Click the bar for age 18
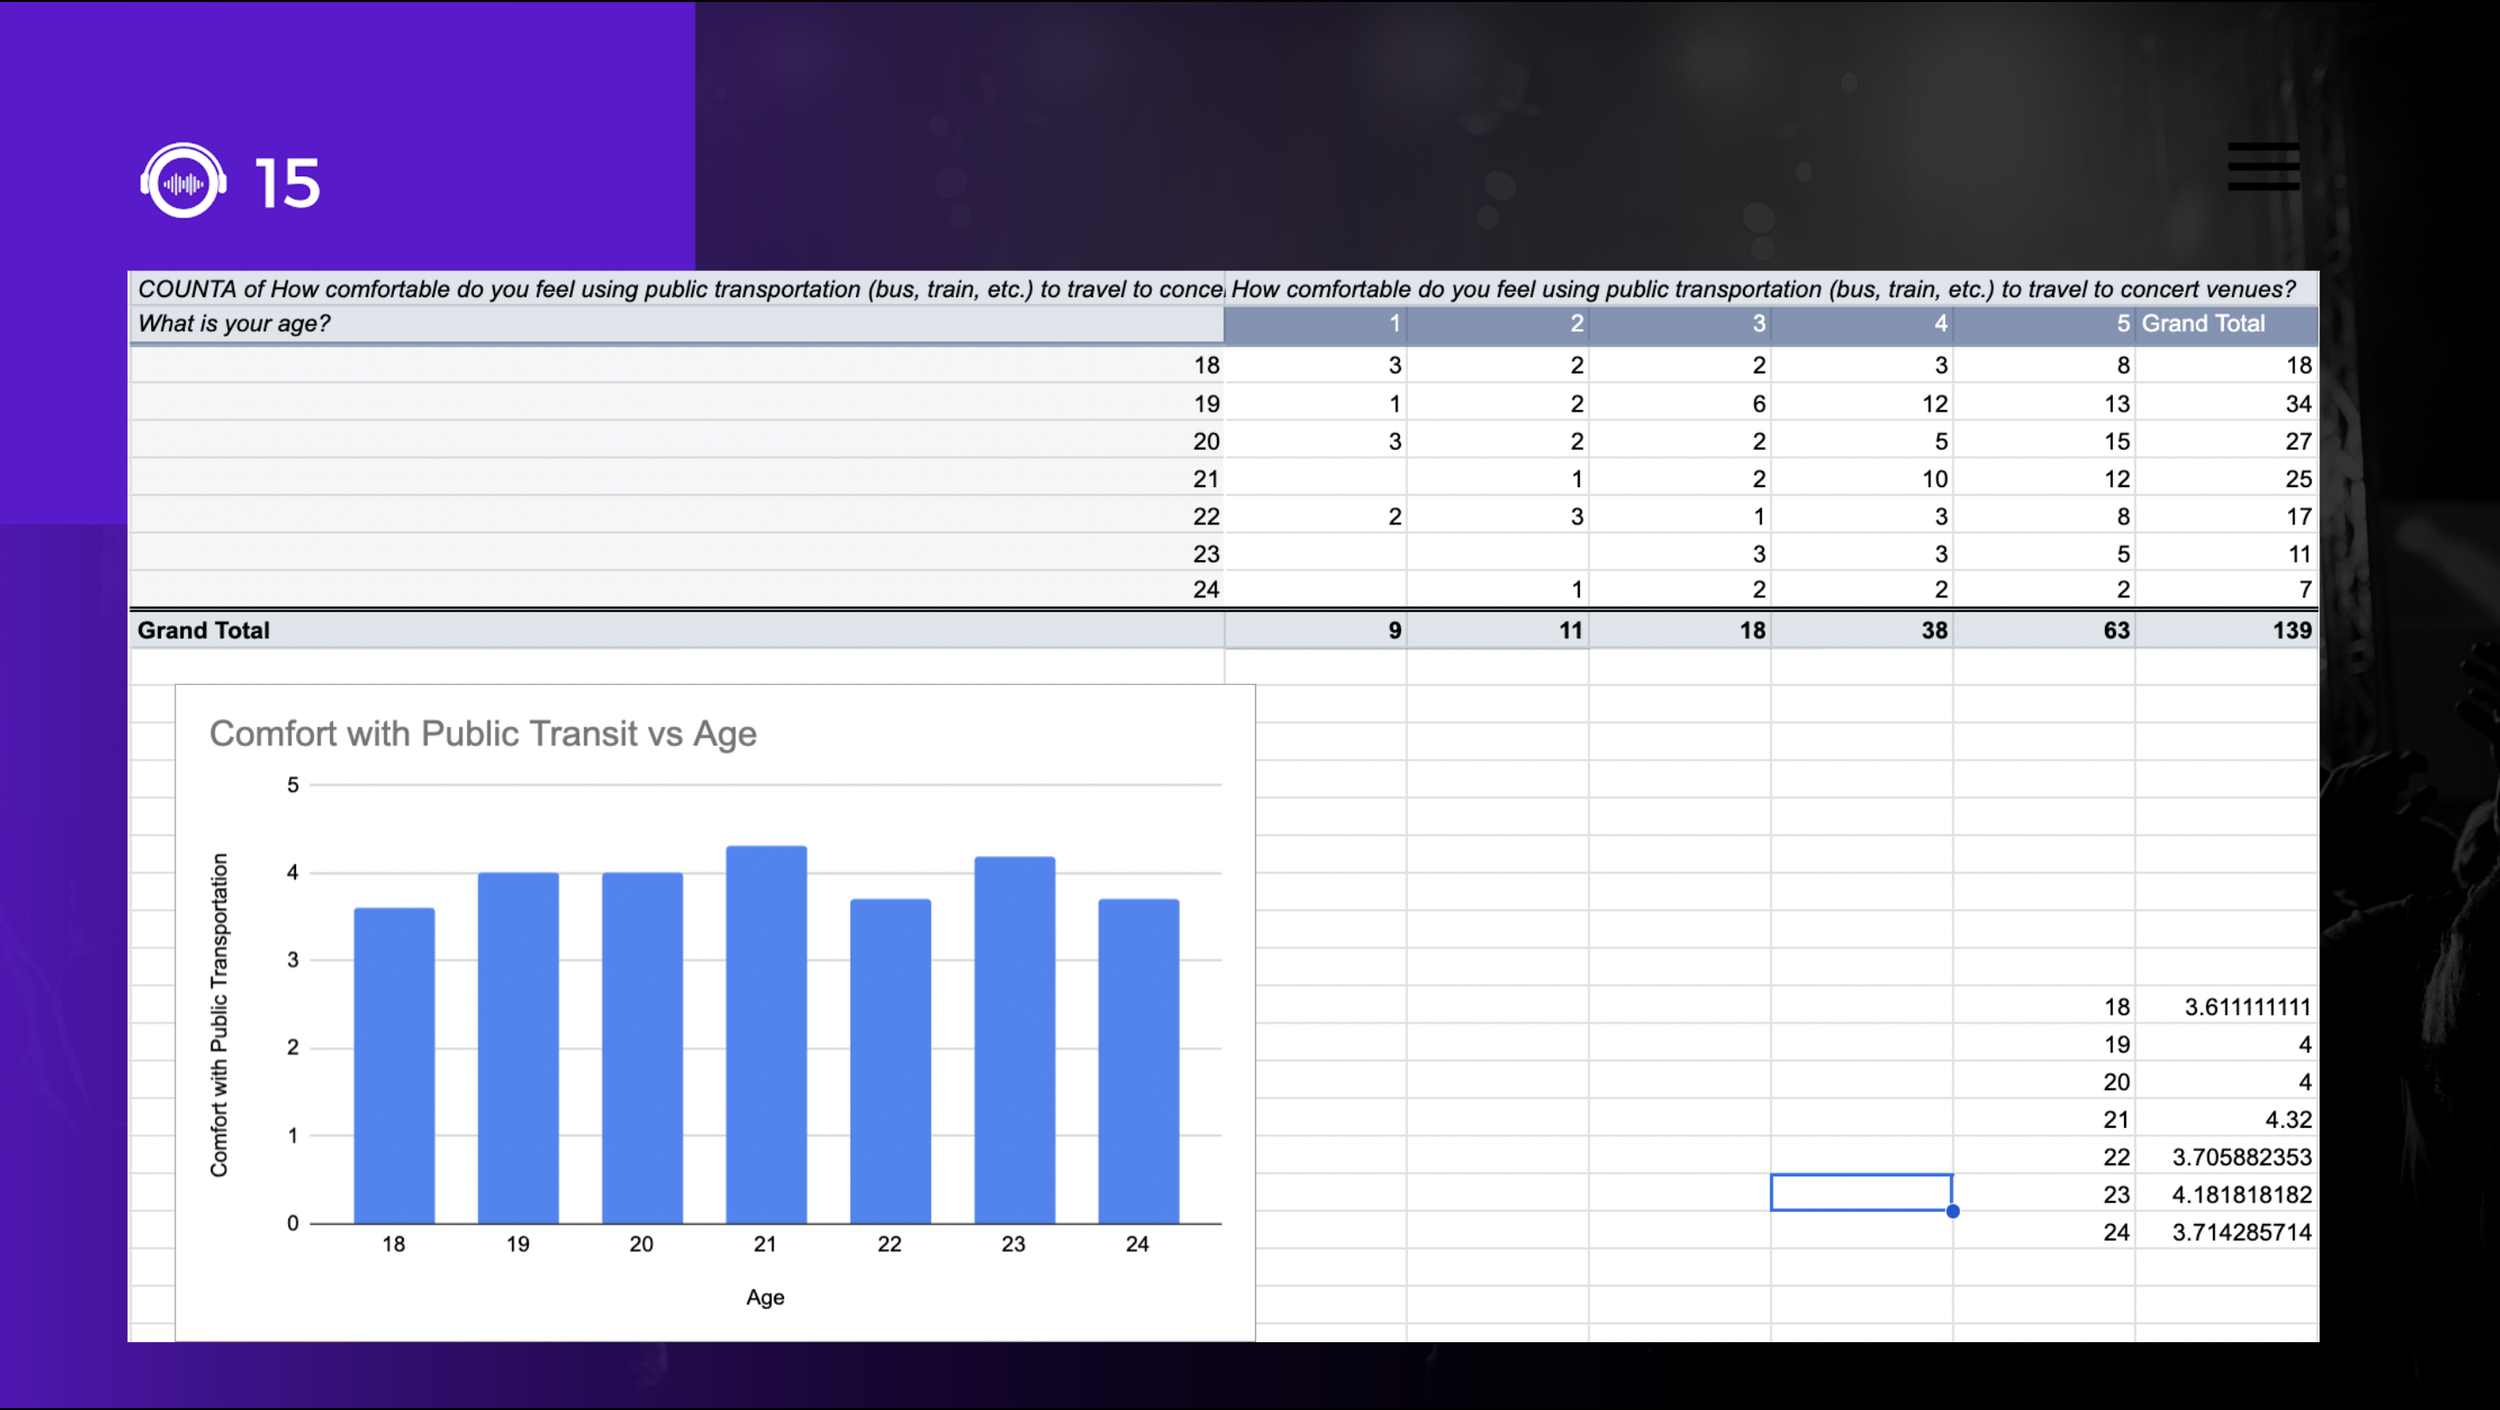2500x1410 pixels. coord(394,1065)
